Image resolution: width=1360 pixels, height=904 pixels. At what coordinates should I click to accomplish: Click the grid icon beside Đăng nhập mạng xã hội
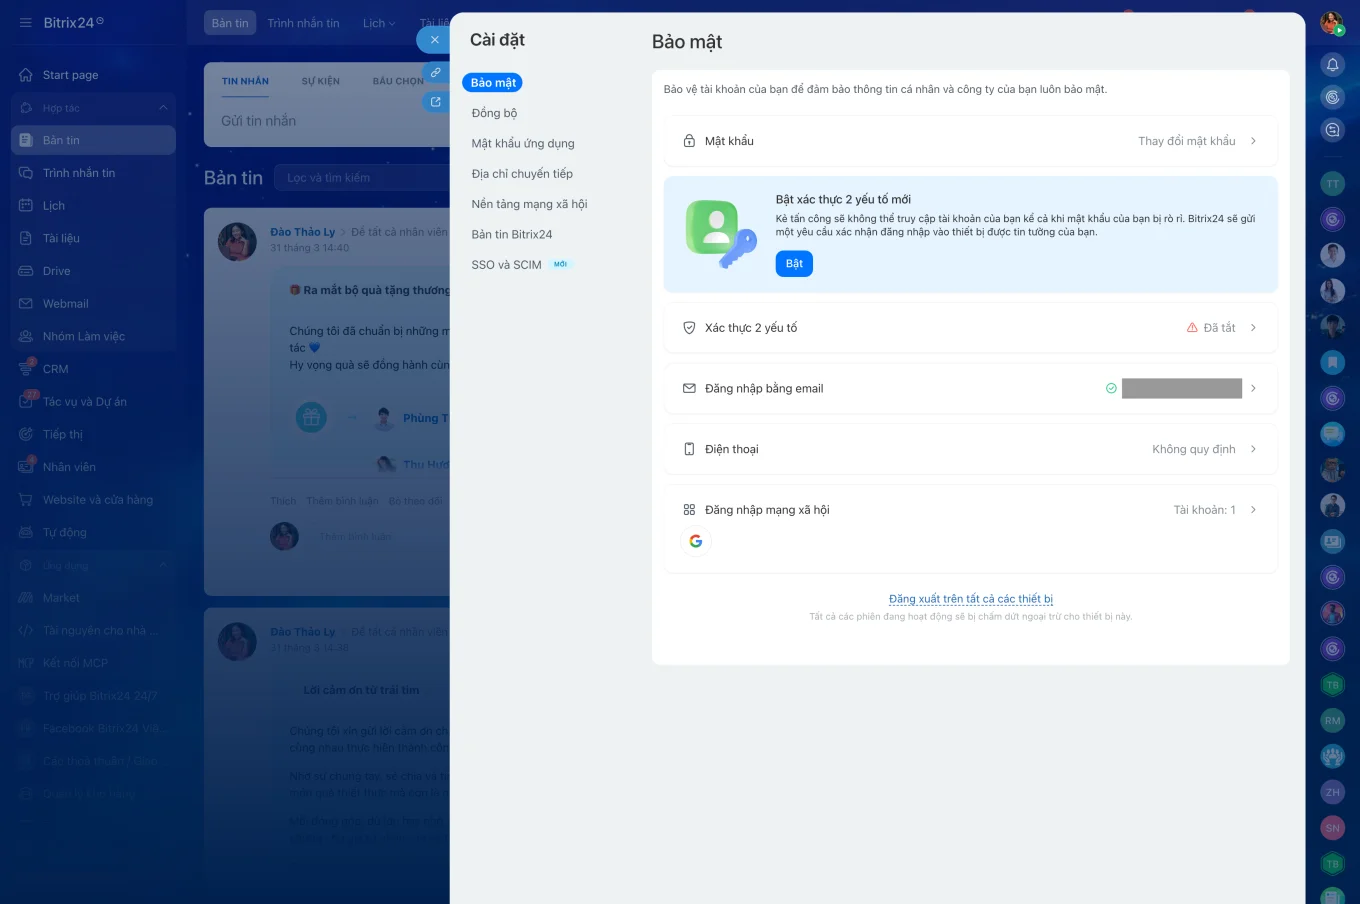pos(689,510)
